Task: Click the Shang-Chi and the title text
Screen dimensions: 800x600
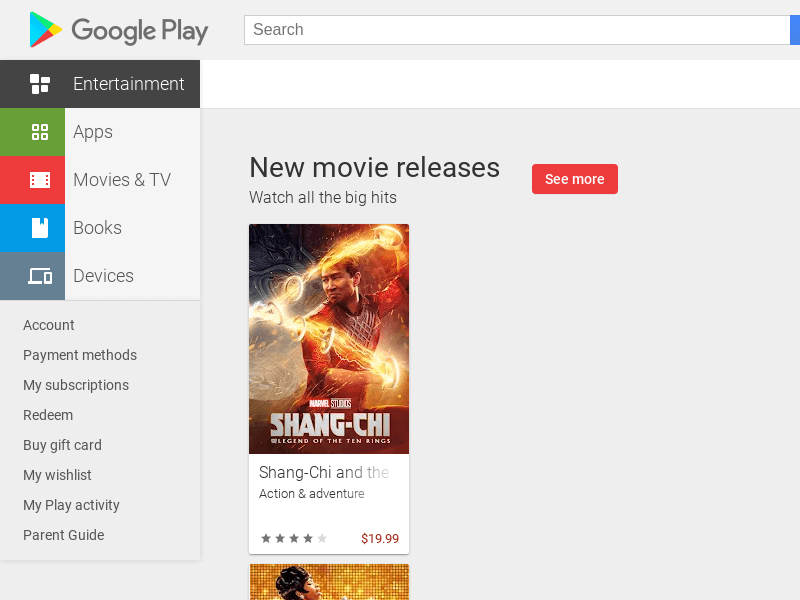Action: (x=324, y=472)
